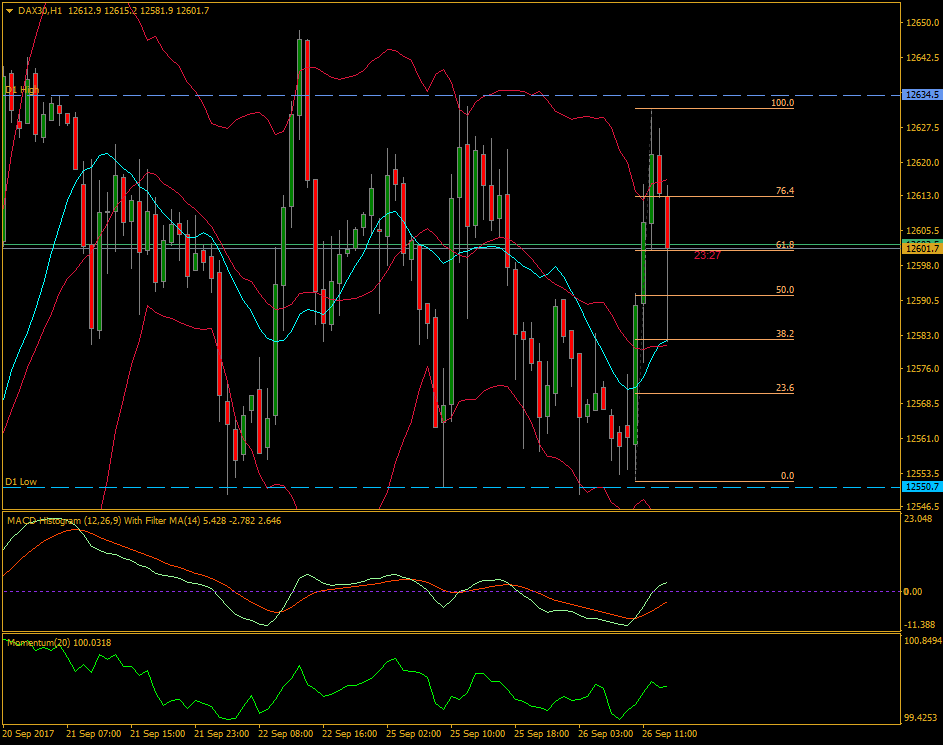Click the 0.0 Fibonacci baseline label
Image resolution: width=943 pixels, height=745 pixels.
(786, 476)
